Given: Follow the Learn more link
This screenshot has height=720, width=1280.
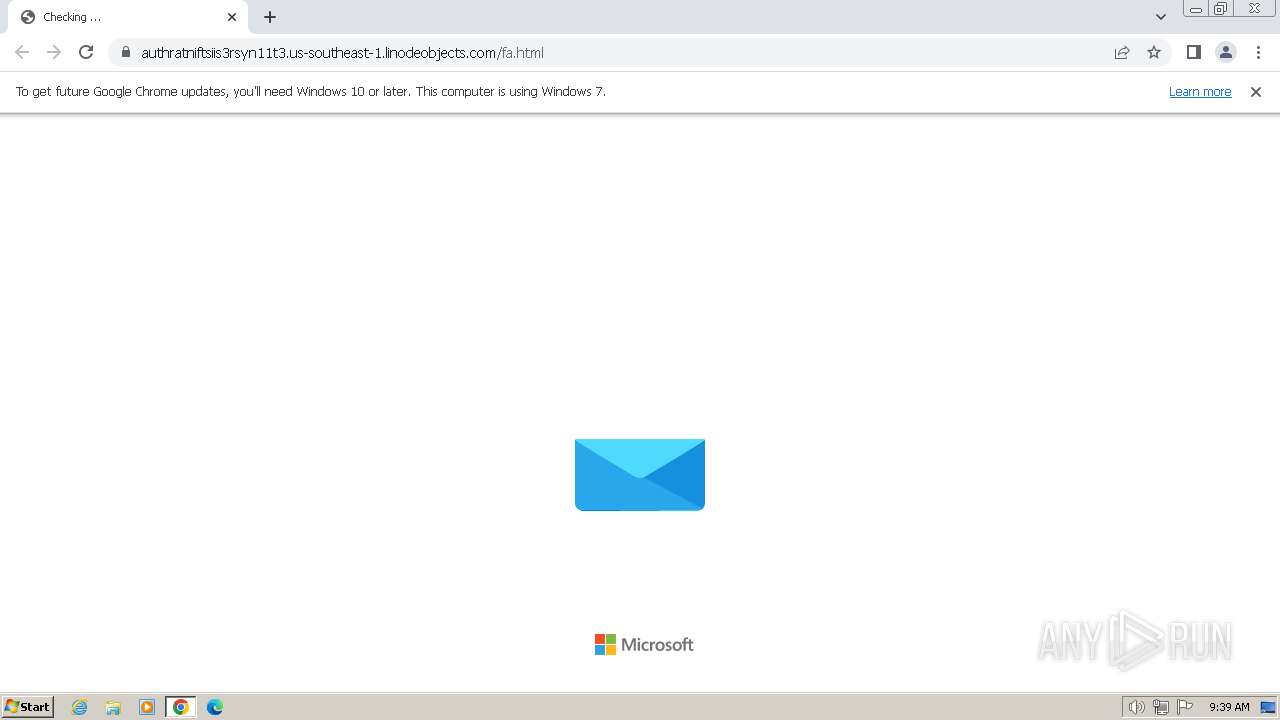Looking at the screenshot, I should [1200, 91].
